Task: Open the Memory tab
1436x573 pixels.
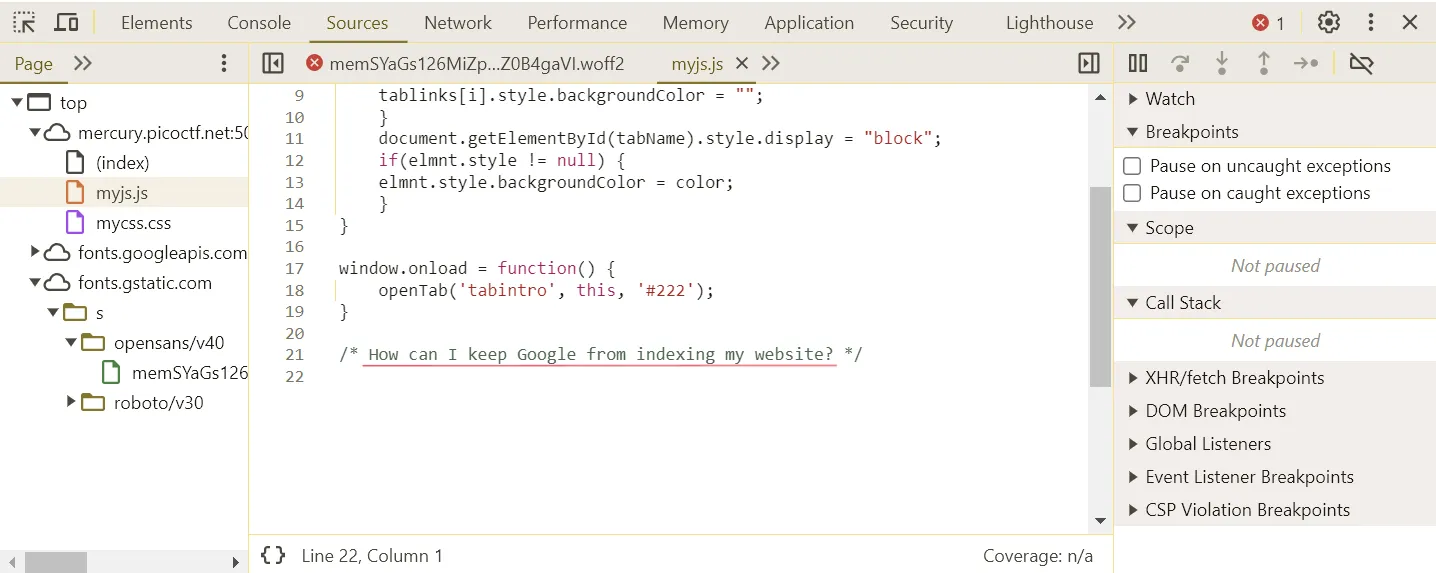Action: tap(695, 22)
